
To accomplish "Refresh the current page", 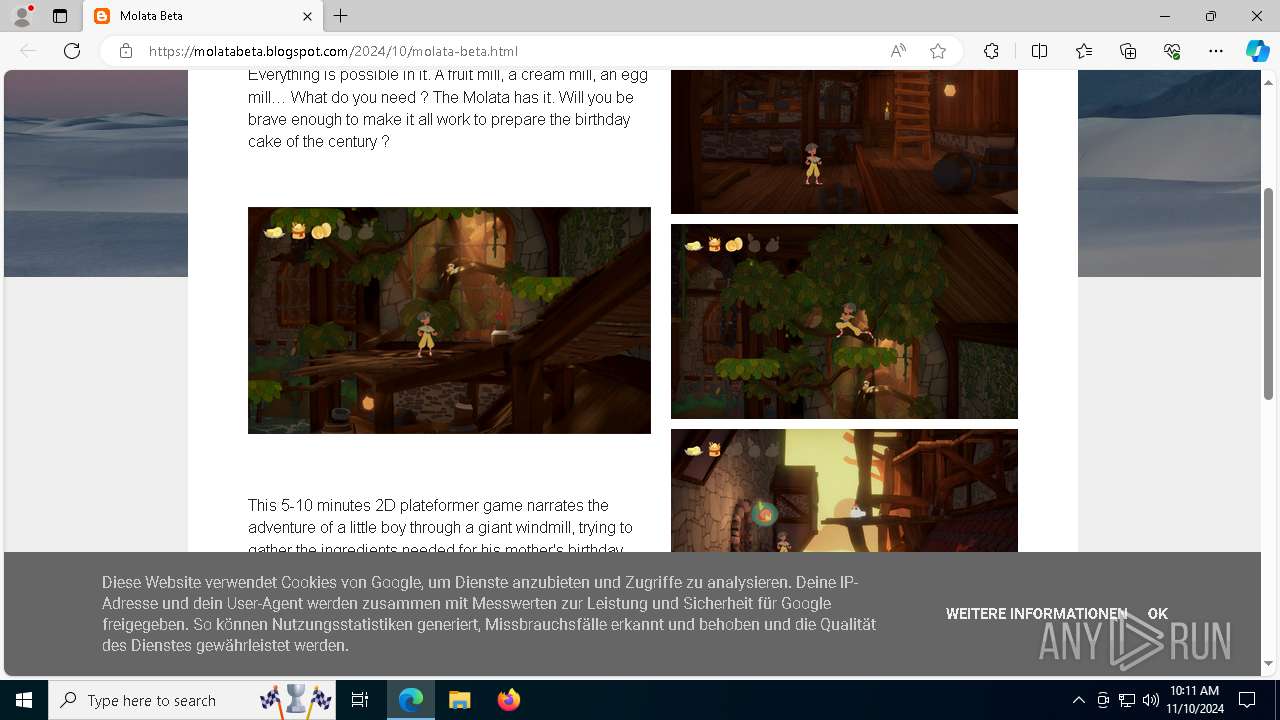I will pos(72,51).
